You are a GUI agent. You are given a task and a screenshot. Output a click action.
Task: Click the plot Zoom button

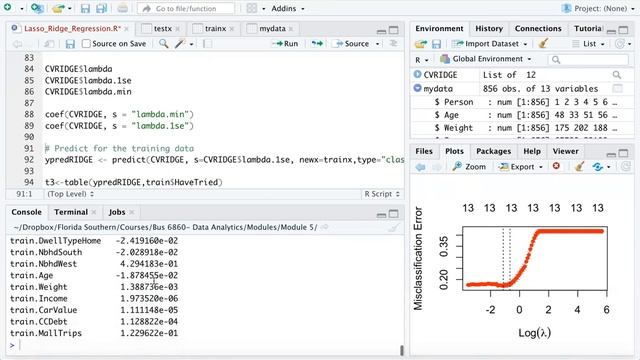(x=469, y=167)
